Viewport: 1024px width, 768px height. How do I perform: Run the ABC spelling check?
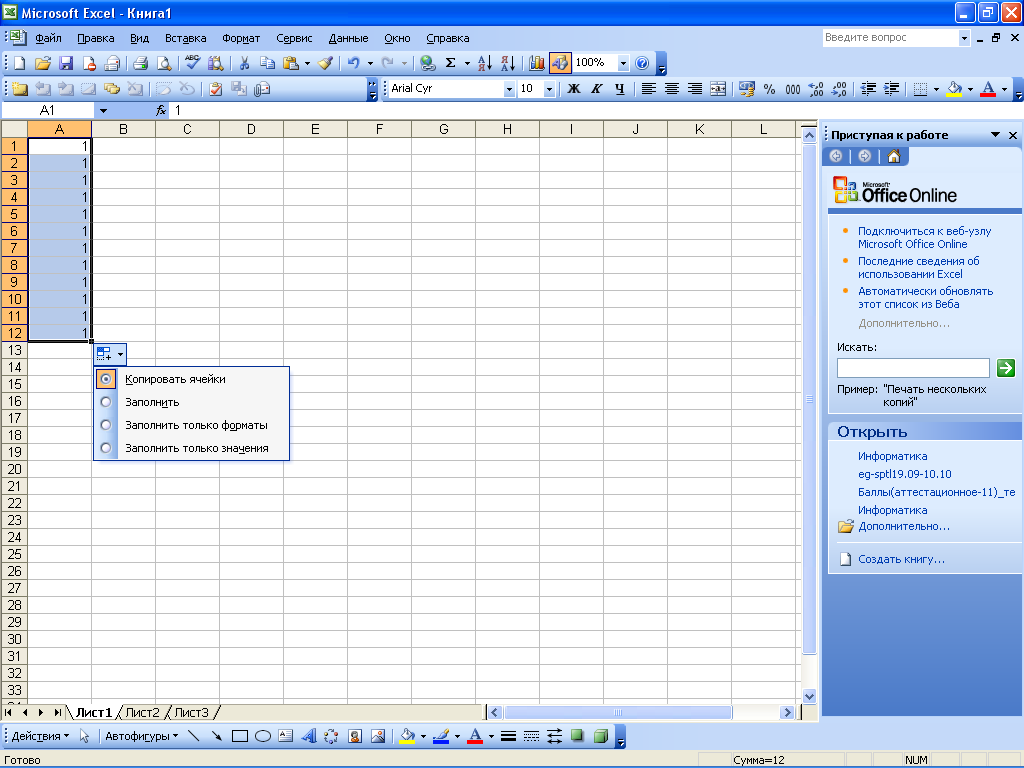pyautogui.click(x=193, y=63)
